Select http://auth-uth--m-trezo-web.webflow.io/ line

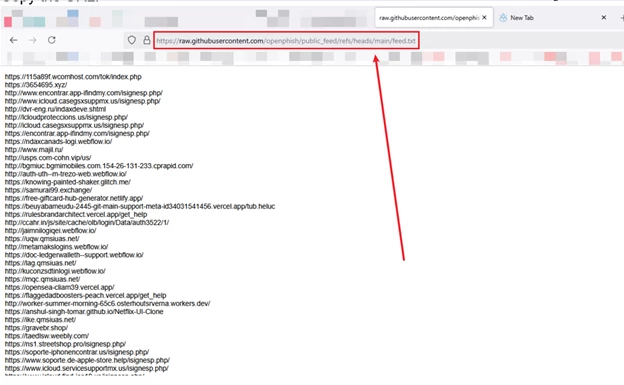pyautogui.click(x=66, y=174)
